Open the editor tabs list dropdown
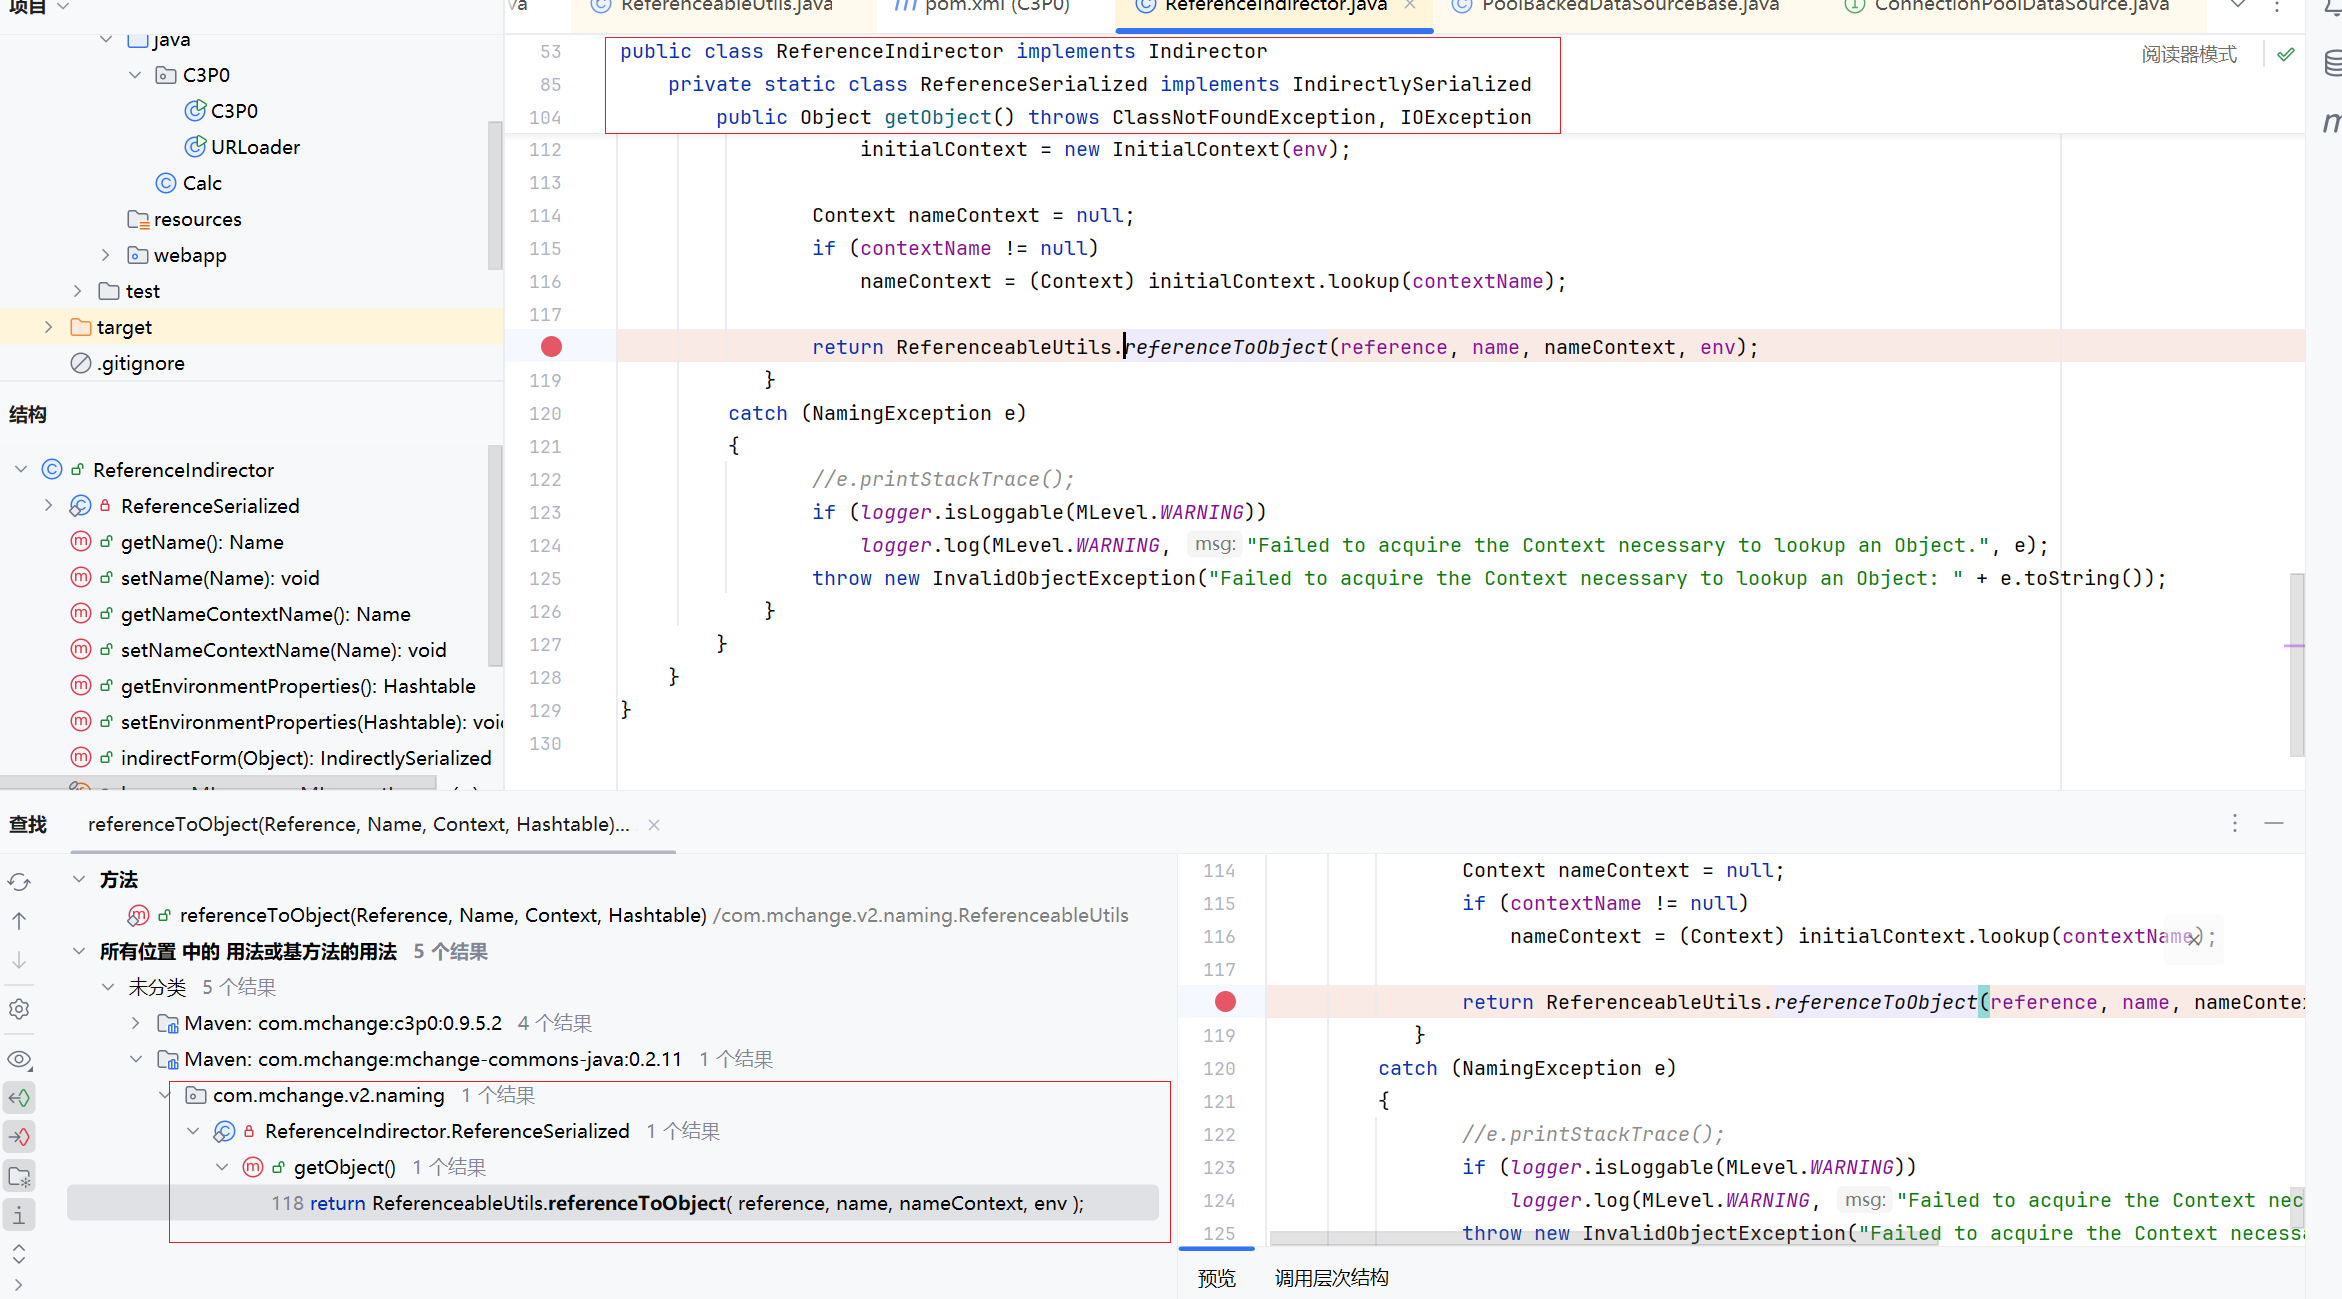This screenshot has width=2342, height=1299. point(2239,5)
